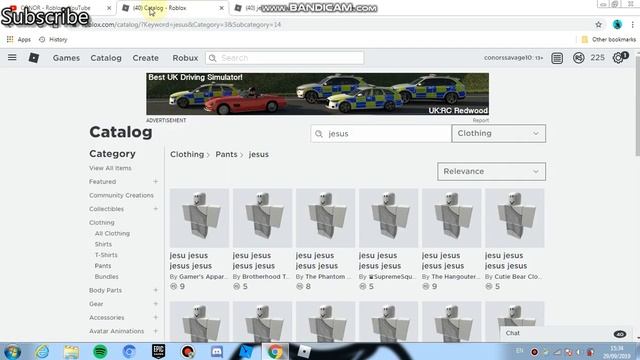Click Clothing in the breadcrumb
The width and height of the screenshot is (640, 360).
coord(187,155)
